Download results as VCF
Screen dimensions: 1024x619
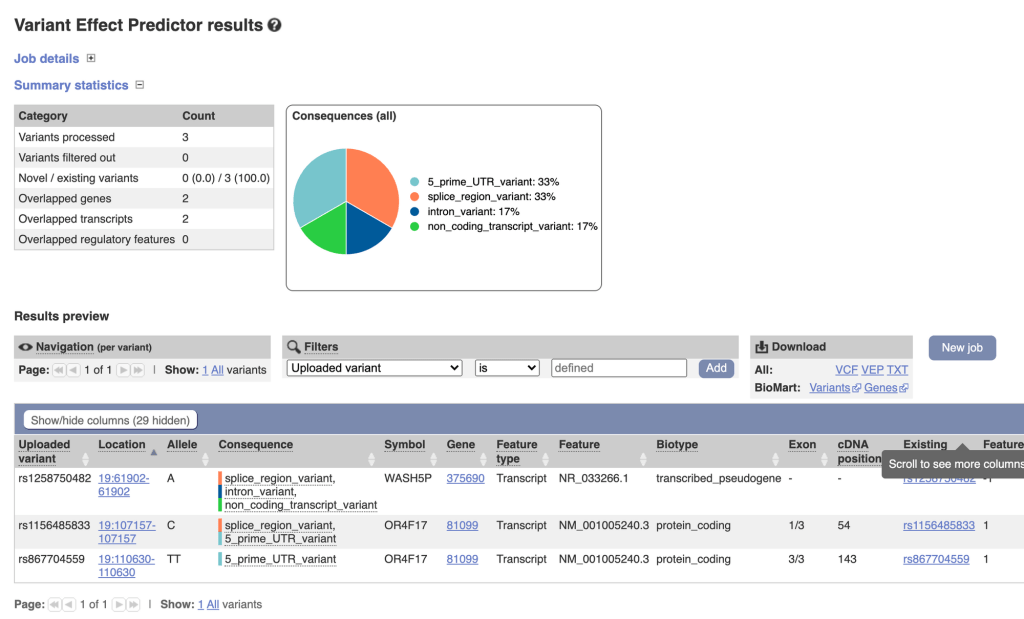click(x=846, y=370)
